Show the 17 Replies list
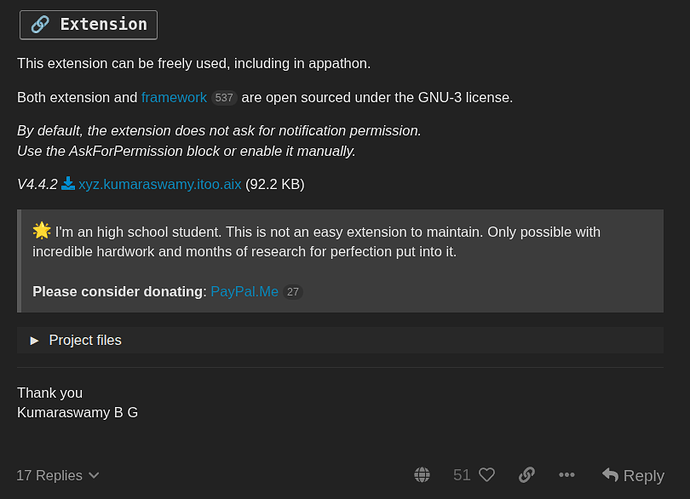This screenshot has height=499, width=690. pos(50,475)
